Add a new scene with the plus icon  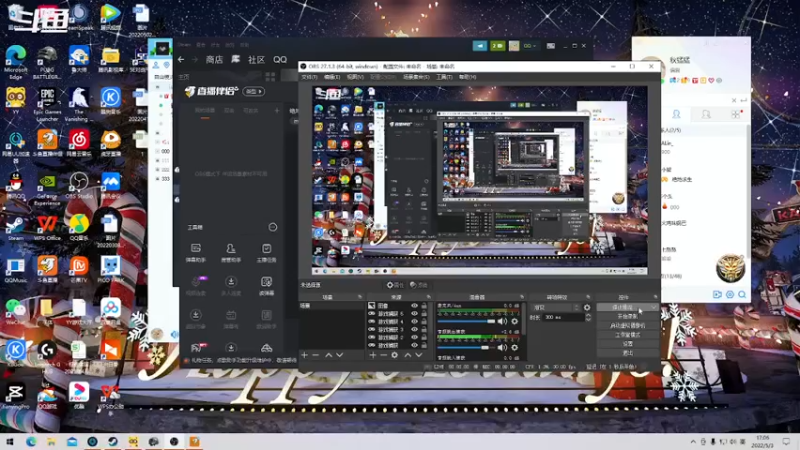[x=305, y=355]
